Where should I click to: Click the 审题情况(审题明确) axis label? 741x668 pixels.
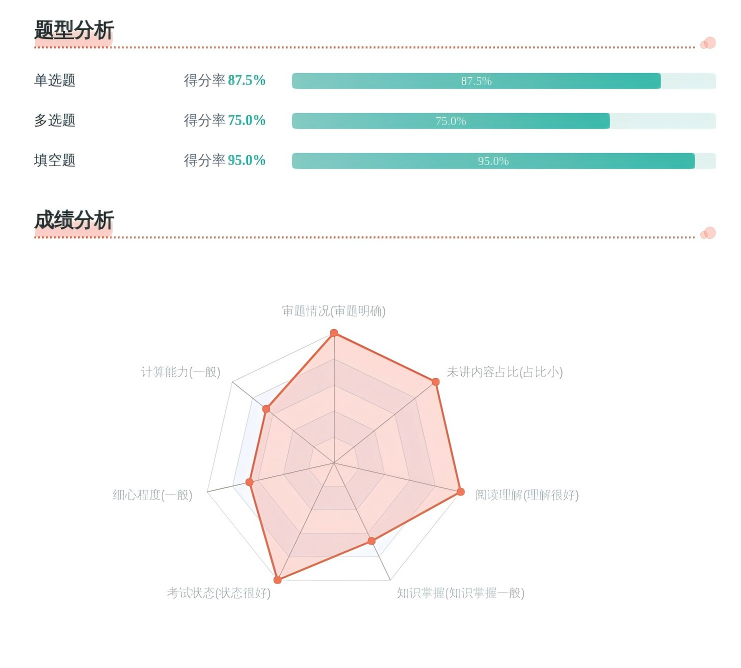(x=333, y=311)
